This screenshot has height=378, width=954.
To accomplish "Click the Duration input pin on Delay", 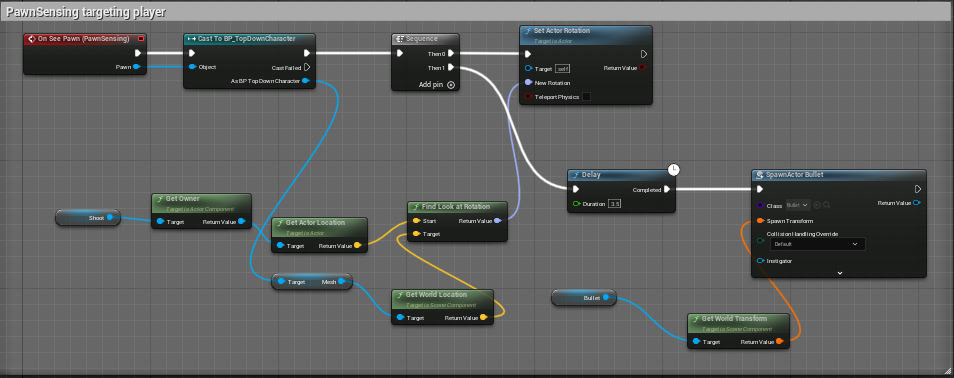I will click(576, 204).
